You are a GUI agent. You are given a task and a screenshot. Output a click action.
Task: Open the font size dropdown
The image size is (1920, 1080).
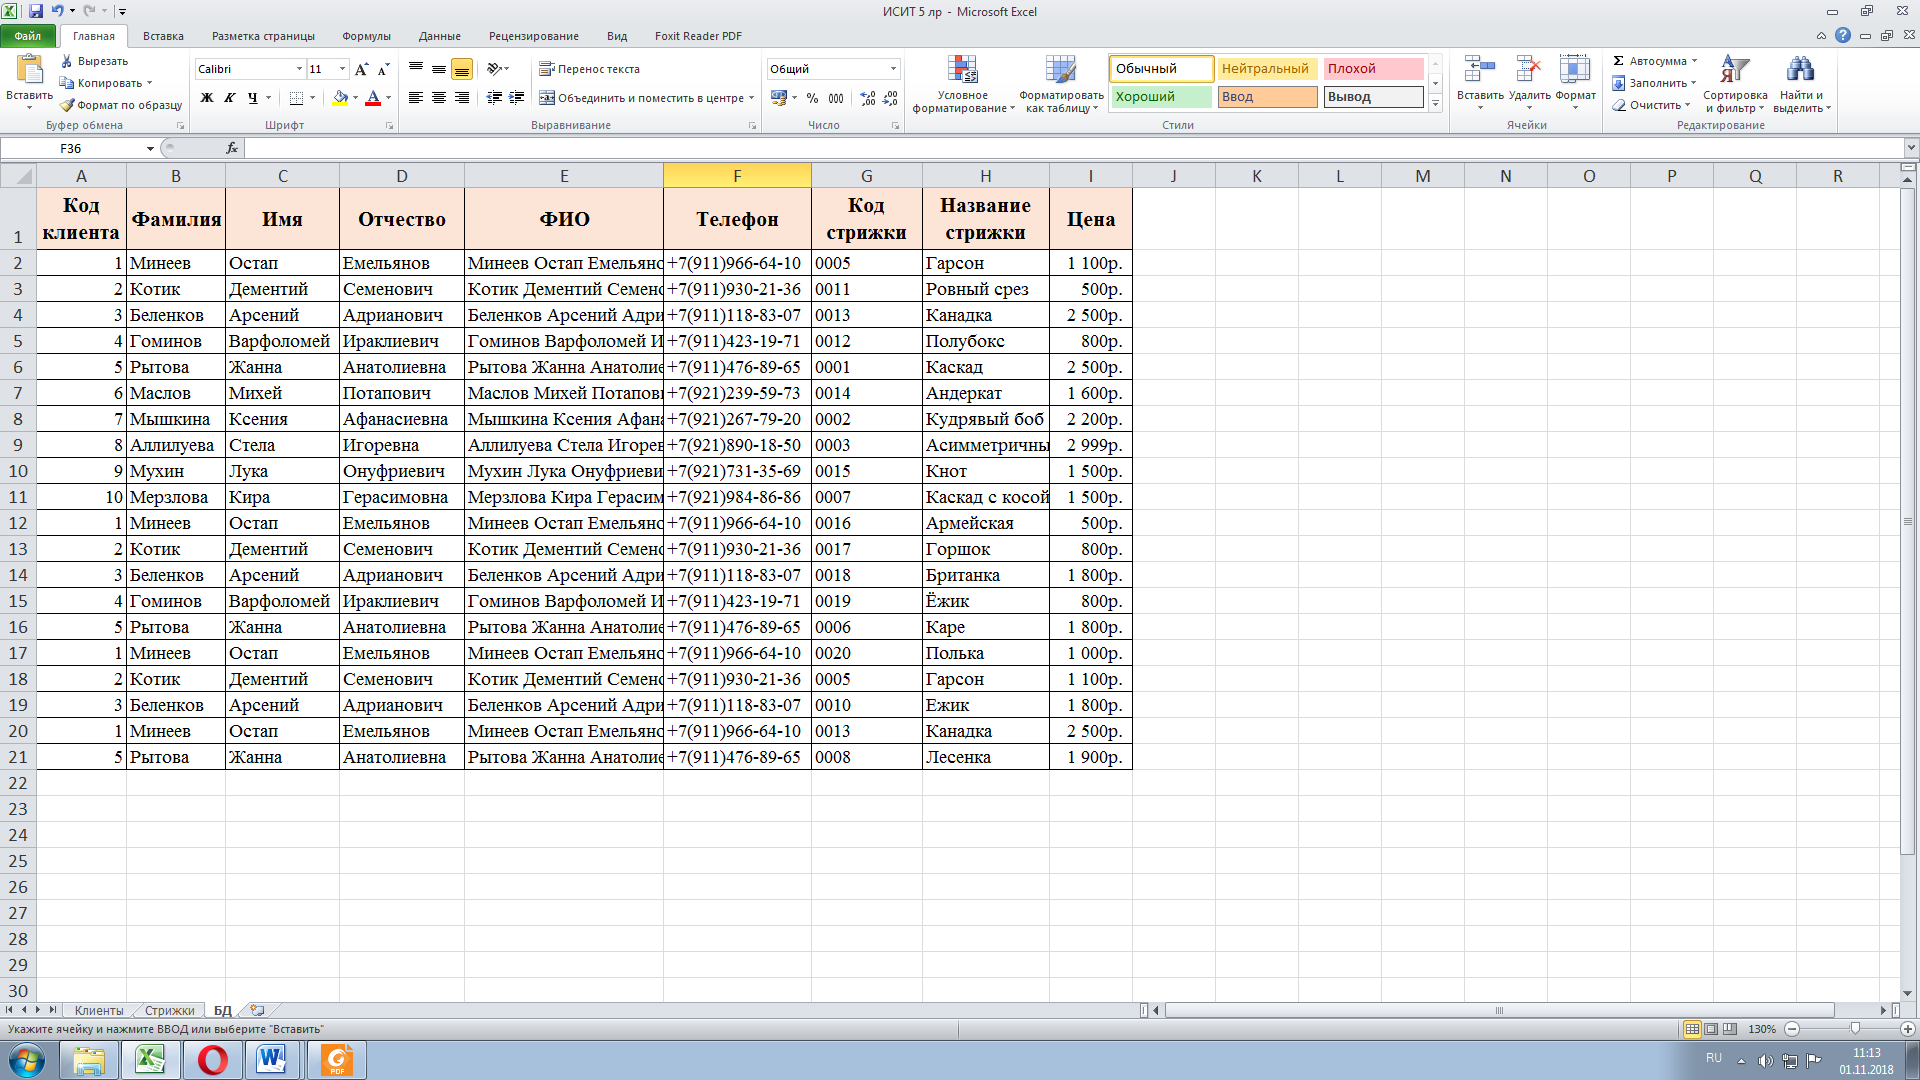pyautogui.click(x=342, y=69)
